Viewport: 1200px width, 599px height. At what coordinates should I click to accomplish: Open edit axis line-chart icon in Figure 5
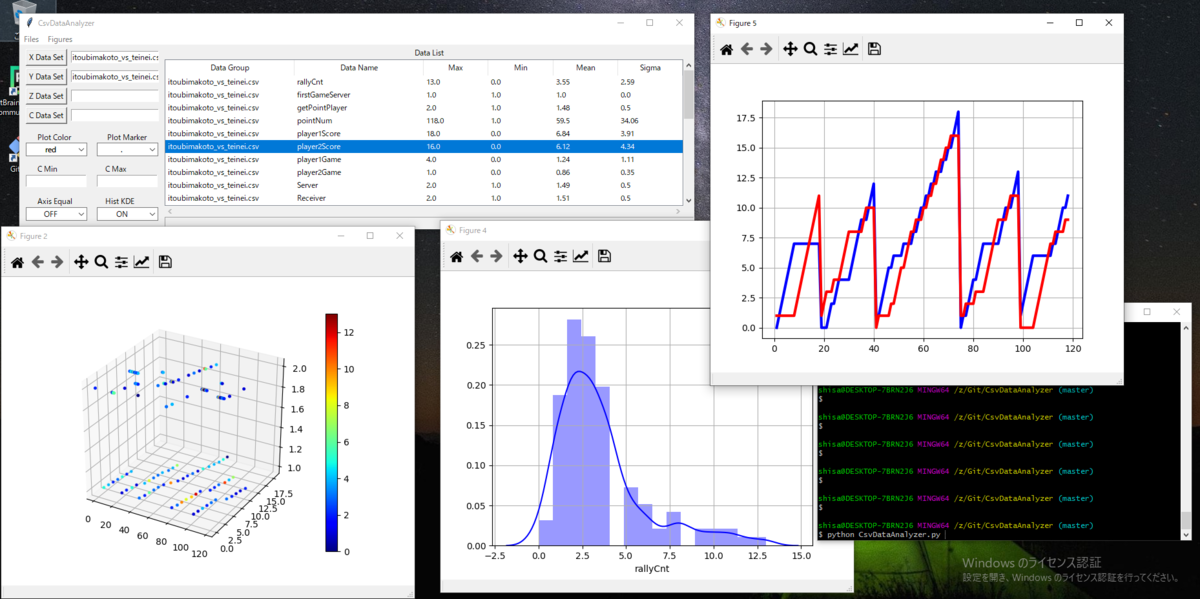pyautogui.click(x=850, y=48)
